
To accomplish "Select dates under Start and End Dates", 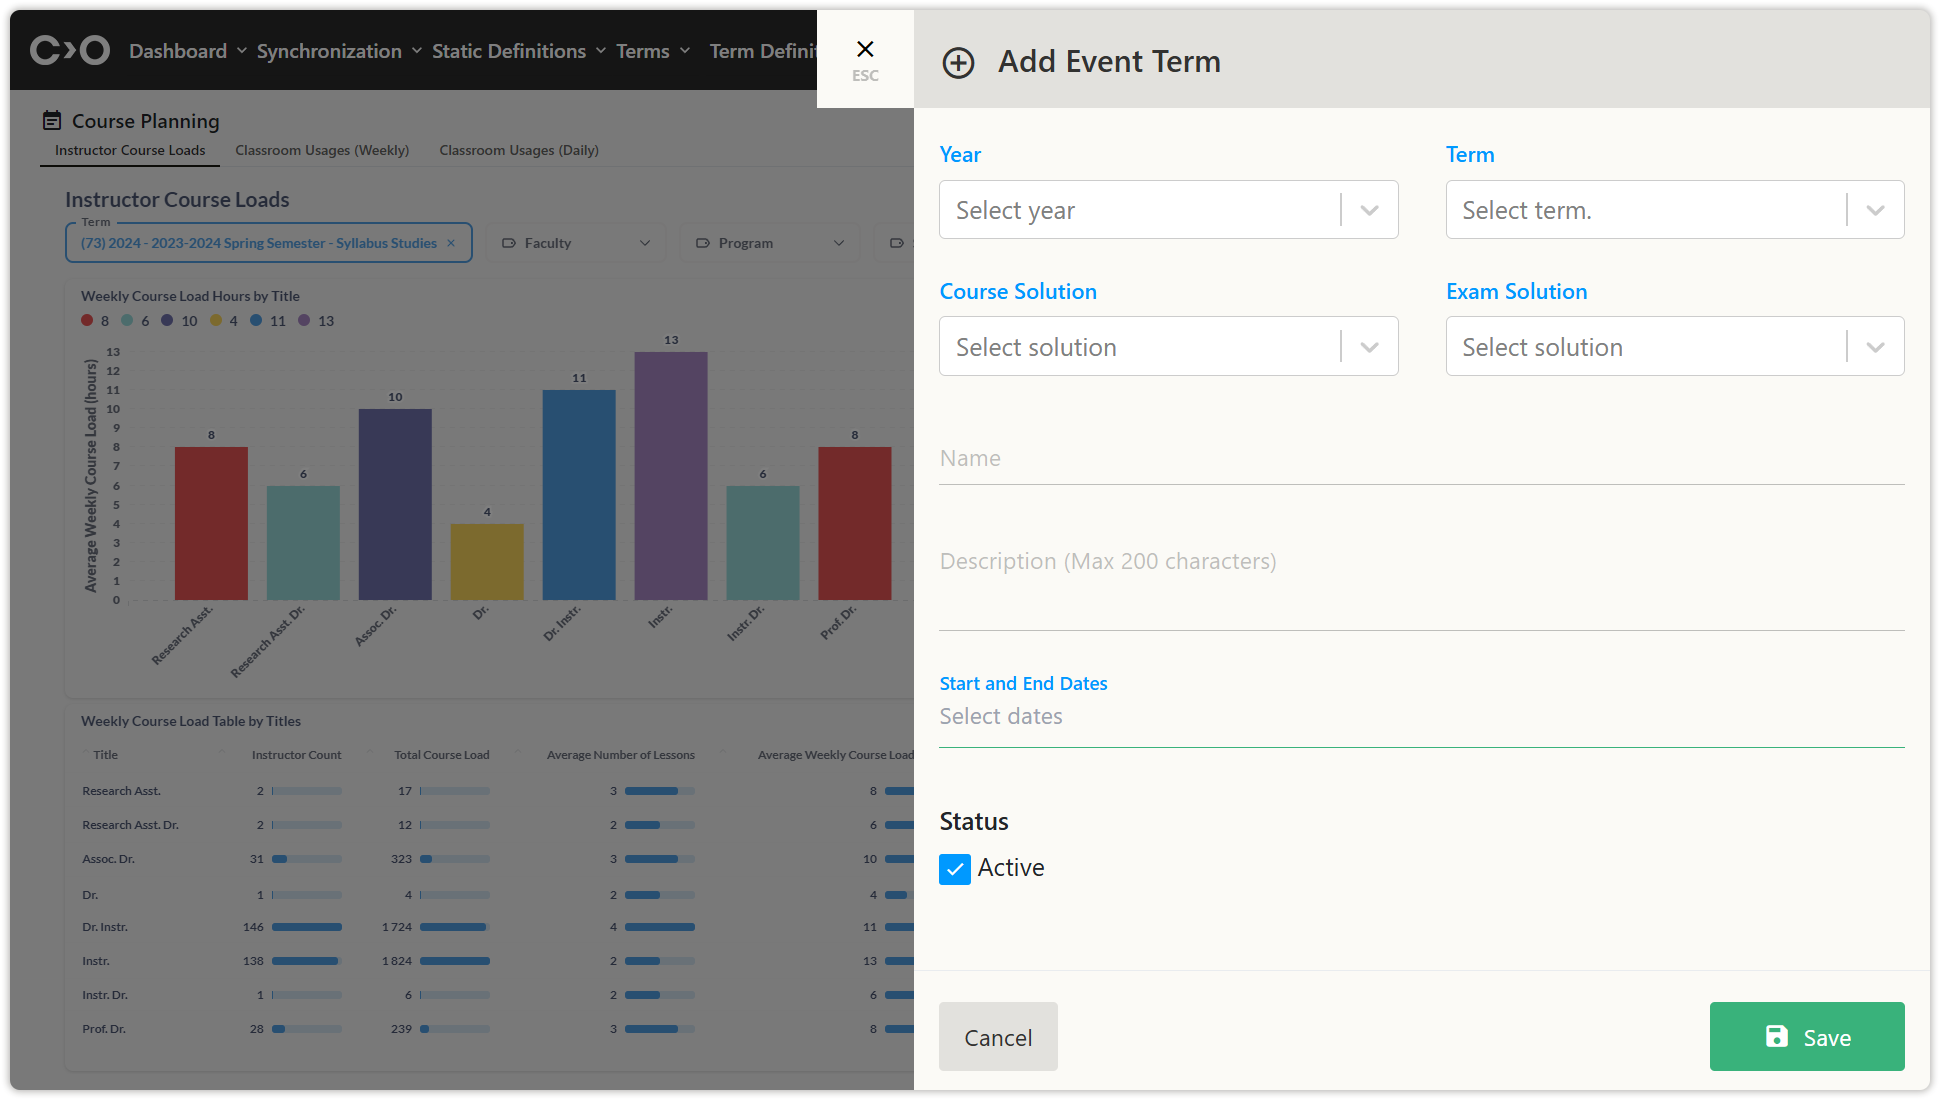I will 1420,717.
